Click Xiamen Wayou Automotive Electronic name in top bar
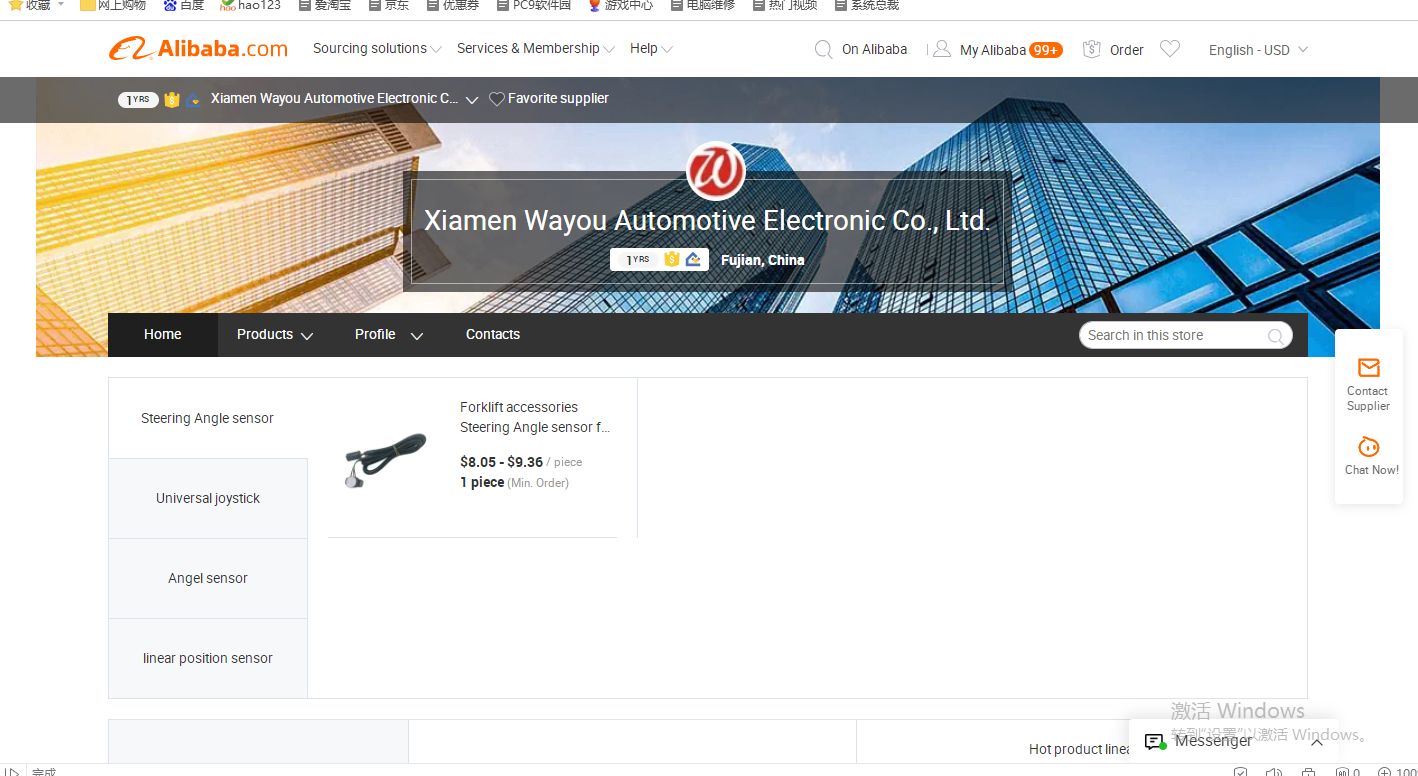The width and height of the screenshot is (1418, 776). [x=335, y=99]
